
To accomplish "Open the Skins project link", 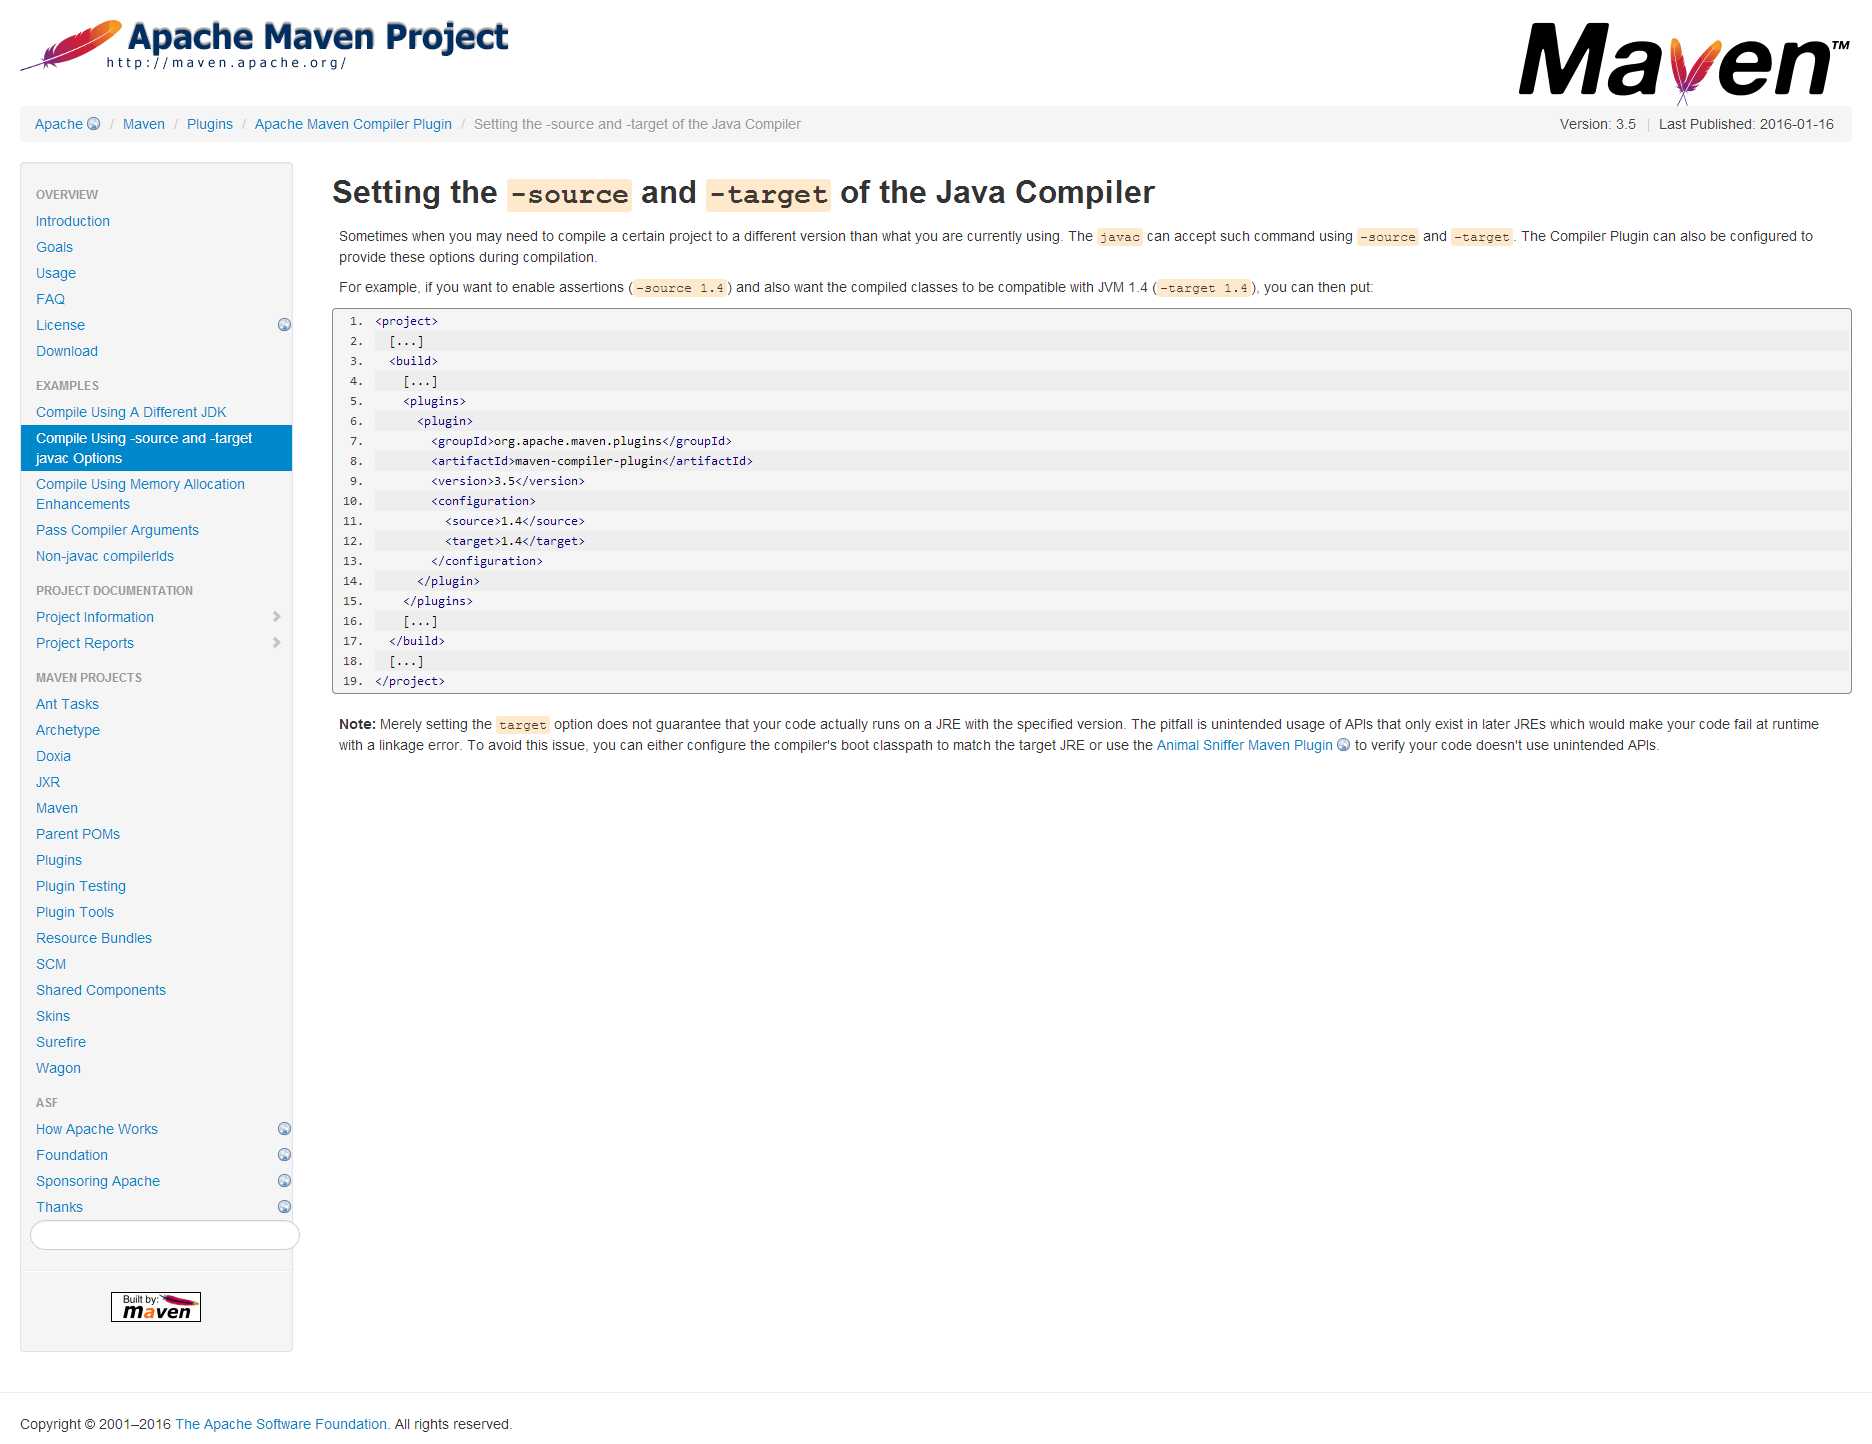I will click(x=53, y=1016).
